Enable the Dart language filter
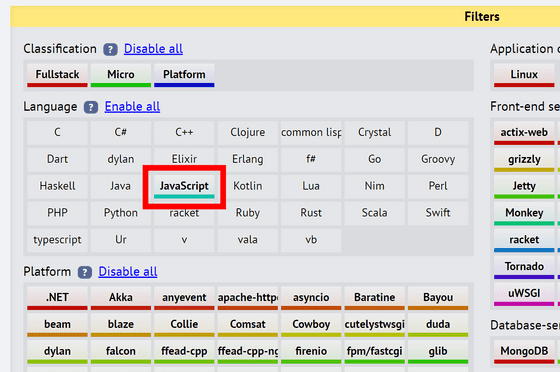This screenshot has width=560, height=372. (57, 160)
